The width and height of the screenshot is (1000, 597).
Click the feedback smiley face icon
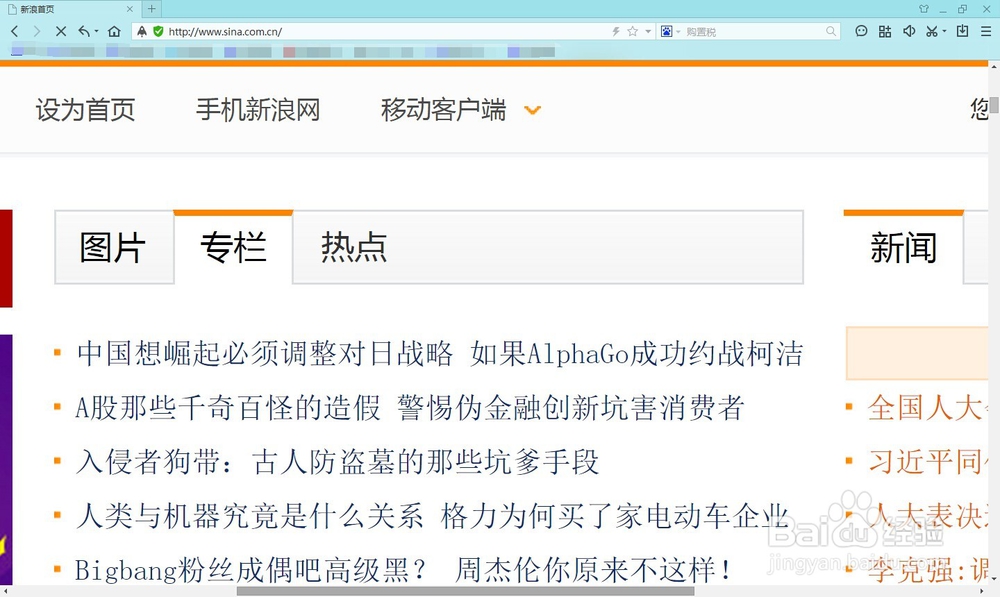point(862,31)
